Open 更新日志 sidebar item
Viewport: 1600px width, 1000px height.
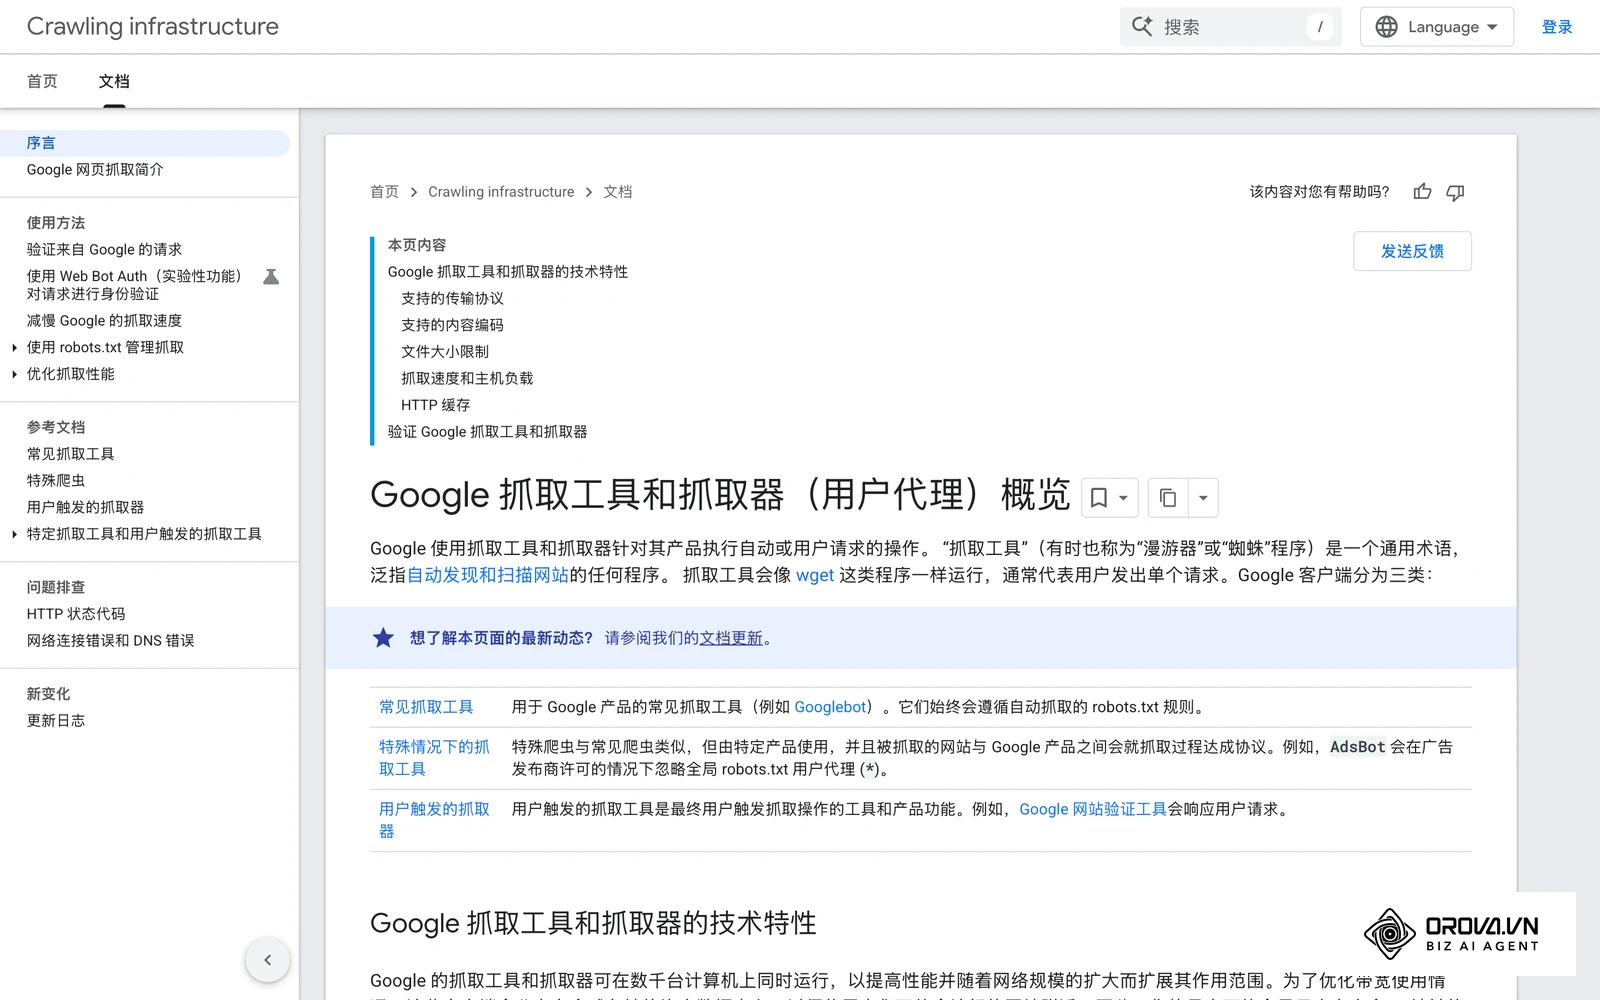[x=56, y=721]
